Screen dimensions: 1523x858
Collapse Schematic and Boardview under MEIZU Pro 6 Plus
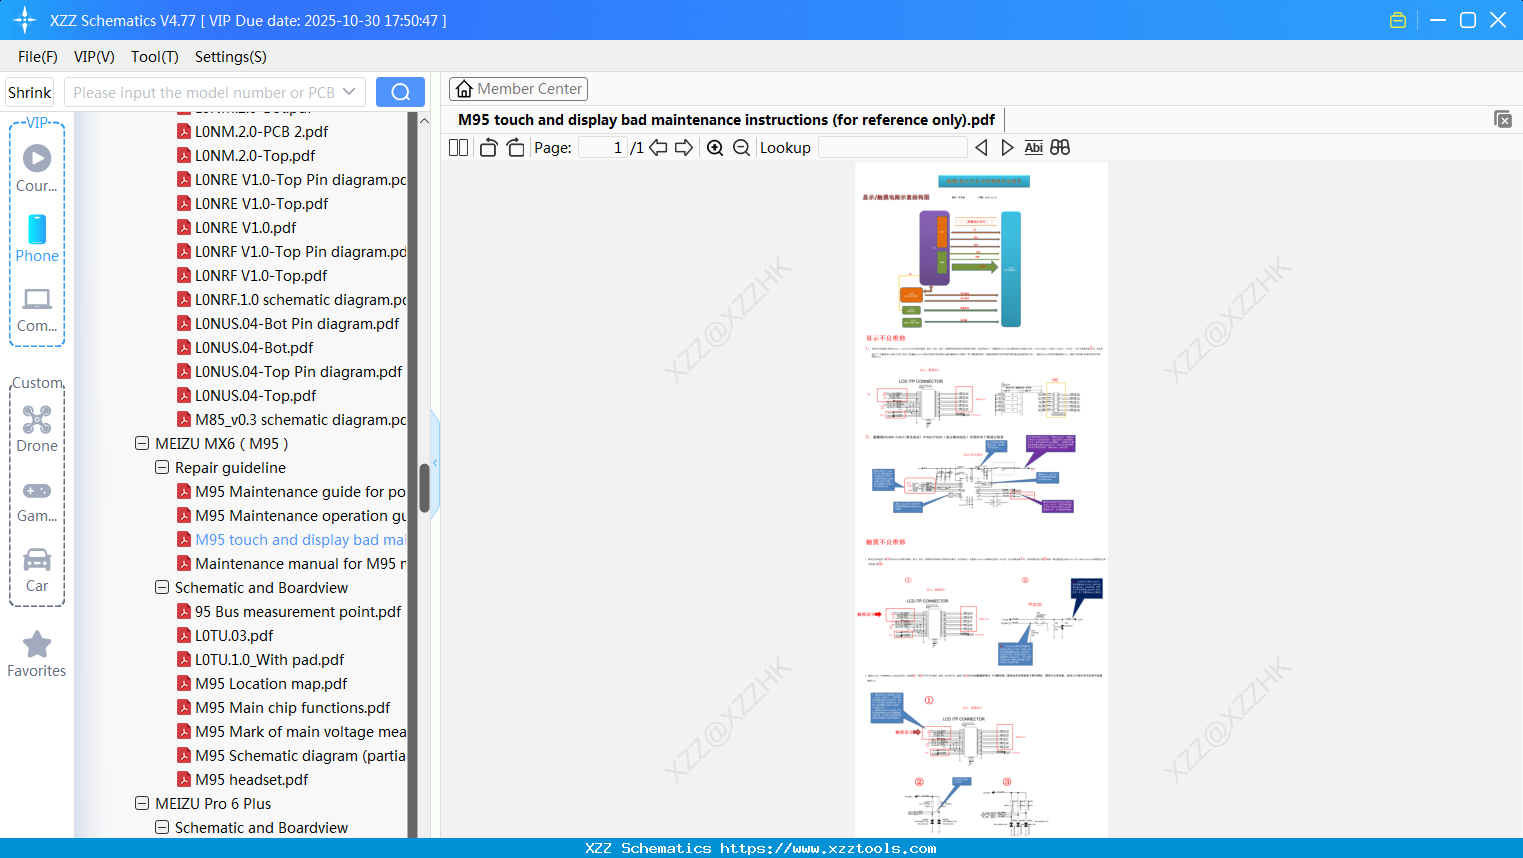click(x=162, y=827)
